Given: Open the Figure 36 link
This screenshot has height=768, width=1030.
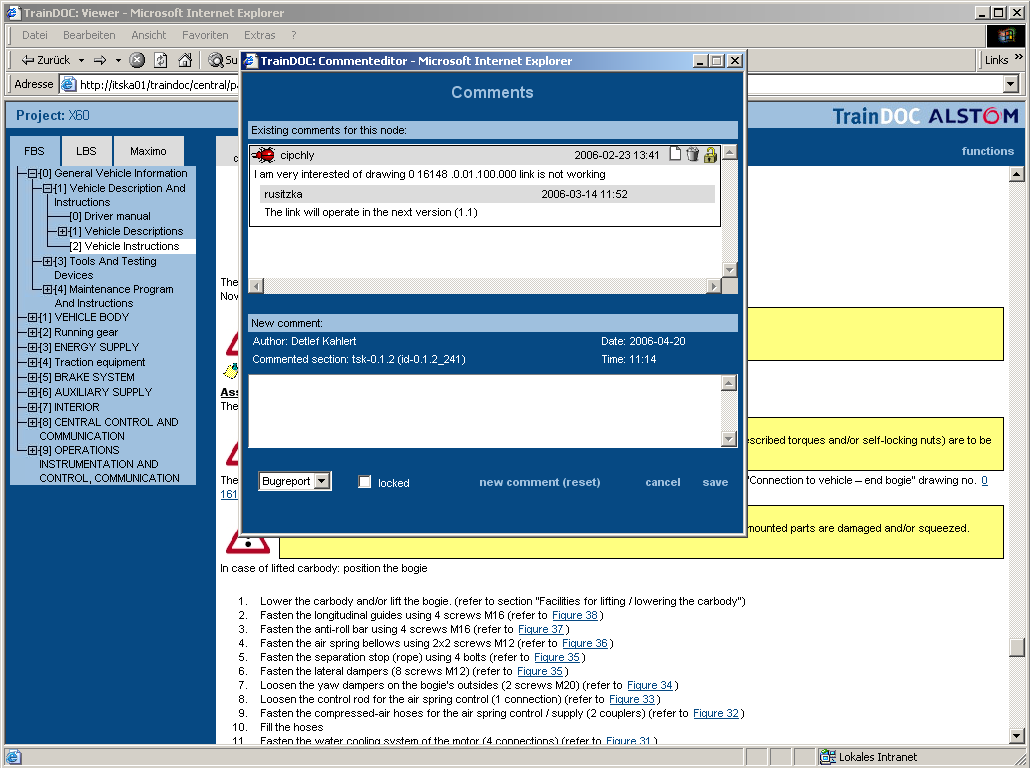Looking at the screenshot, I should click(585, 643).
